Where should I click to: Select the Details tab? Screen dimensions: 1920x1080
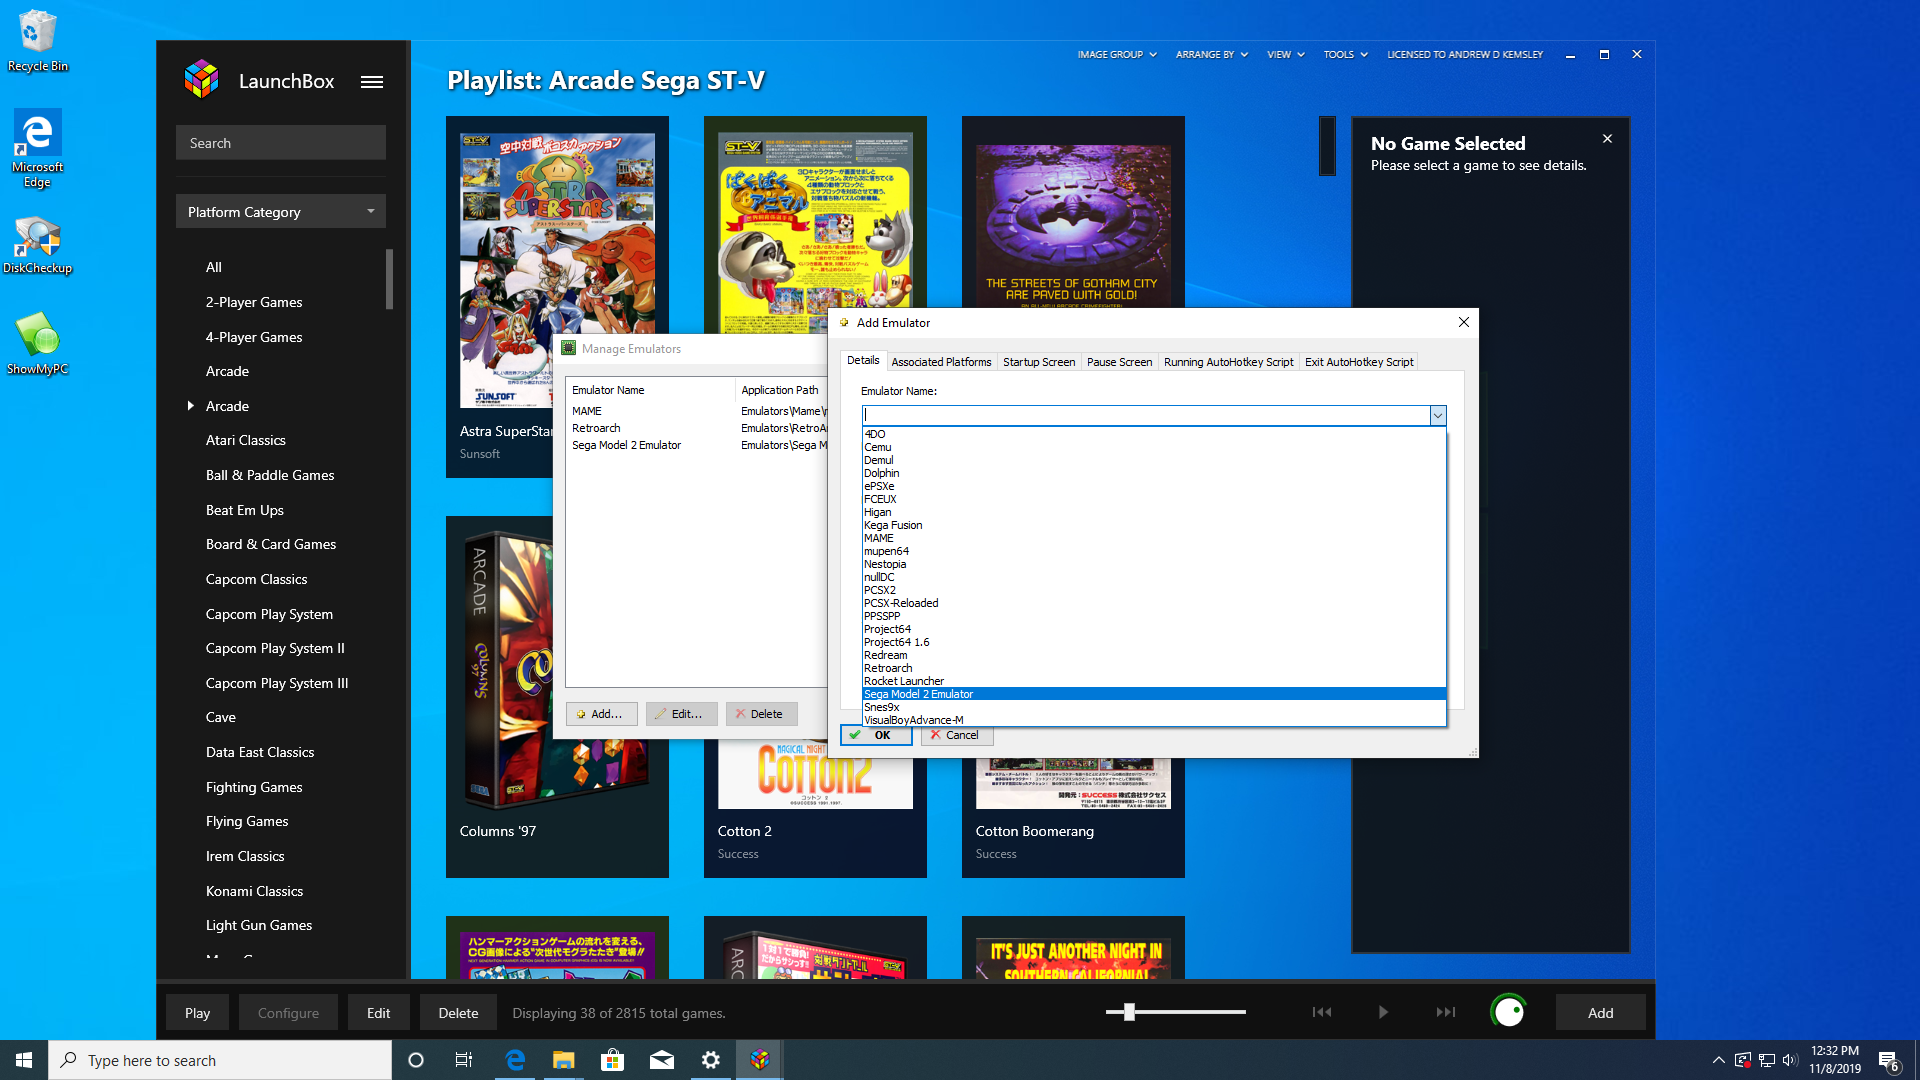pos(863,360)
